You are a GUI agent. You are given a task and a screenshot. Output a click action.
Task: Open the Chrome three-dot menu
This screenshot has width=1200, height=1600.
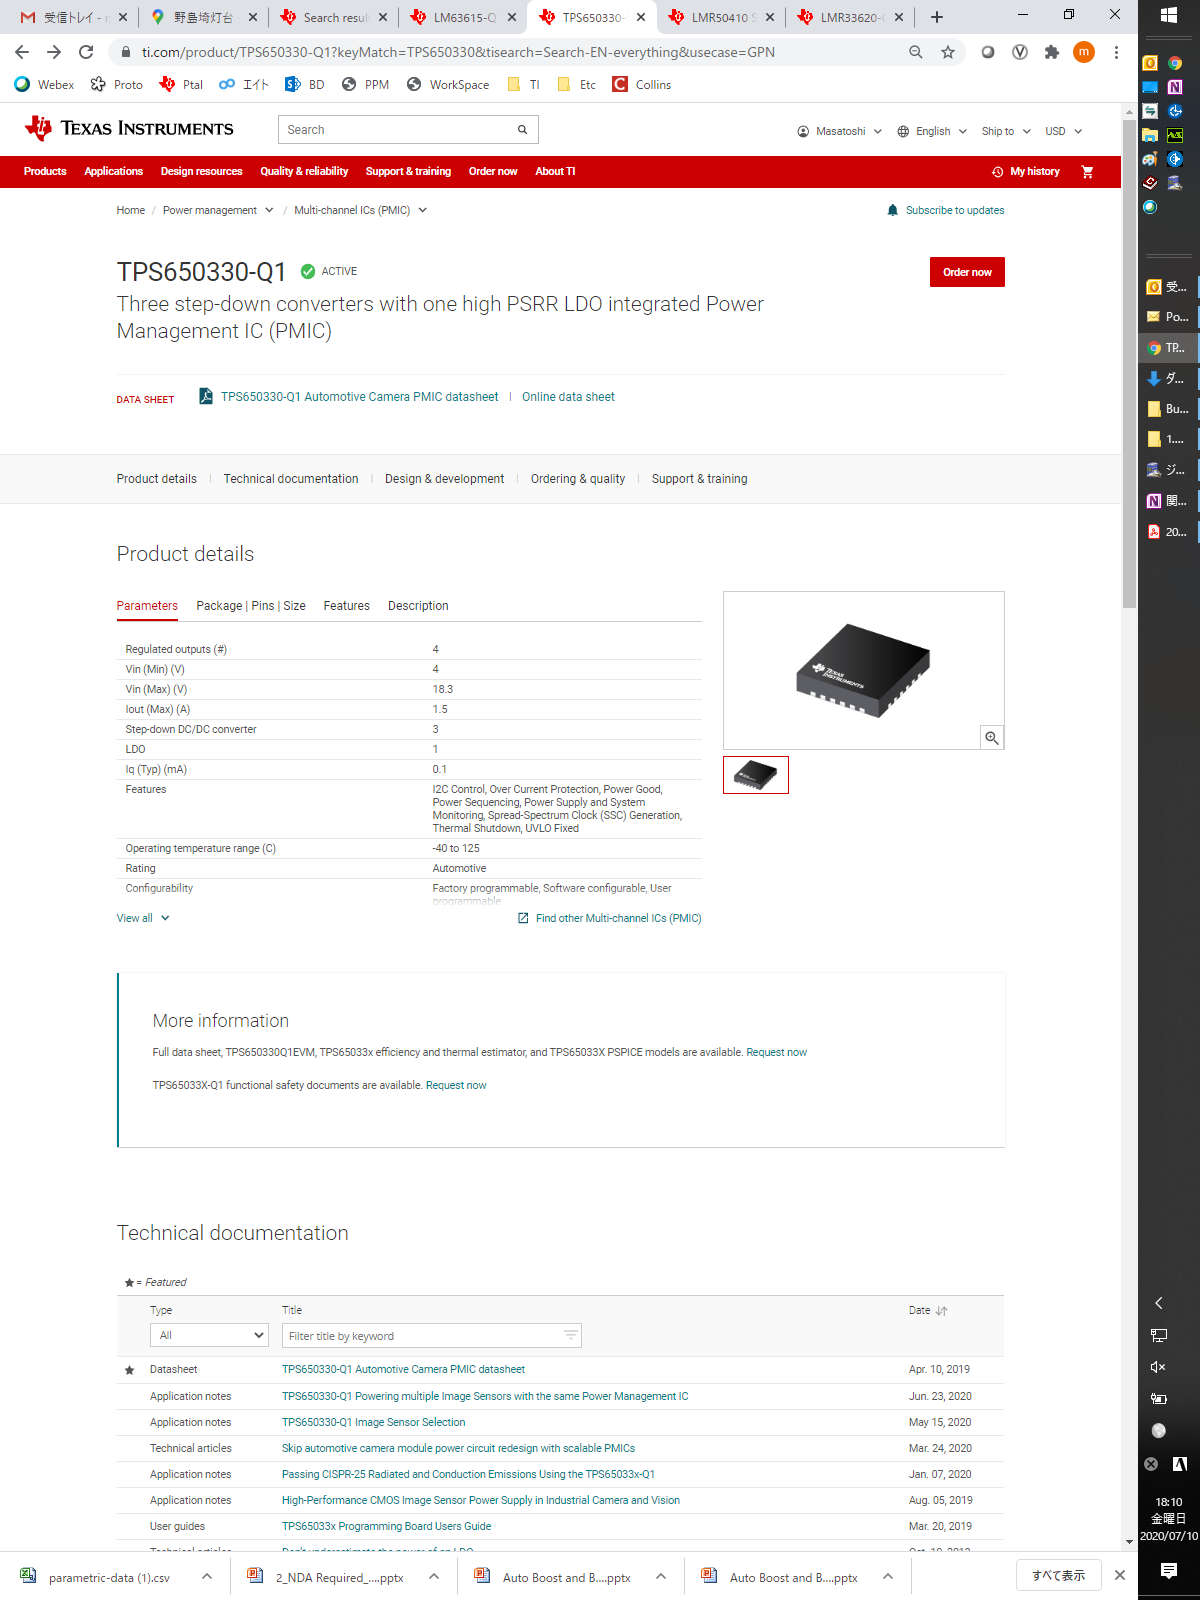(1116, 52)
